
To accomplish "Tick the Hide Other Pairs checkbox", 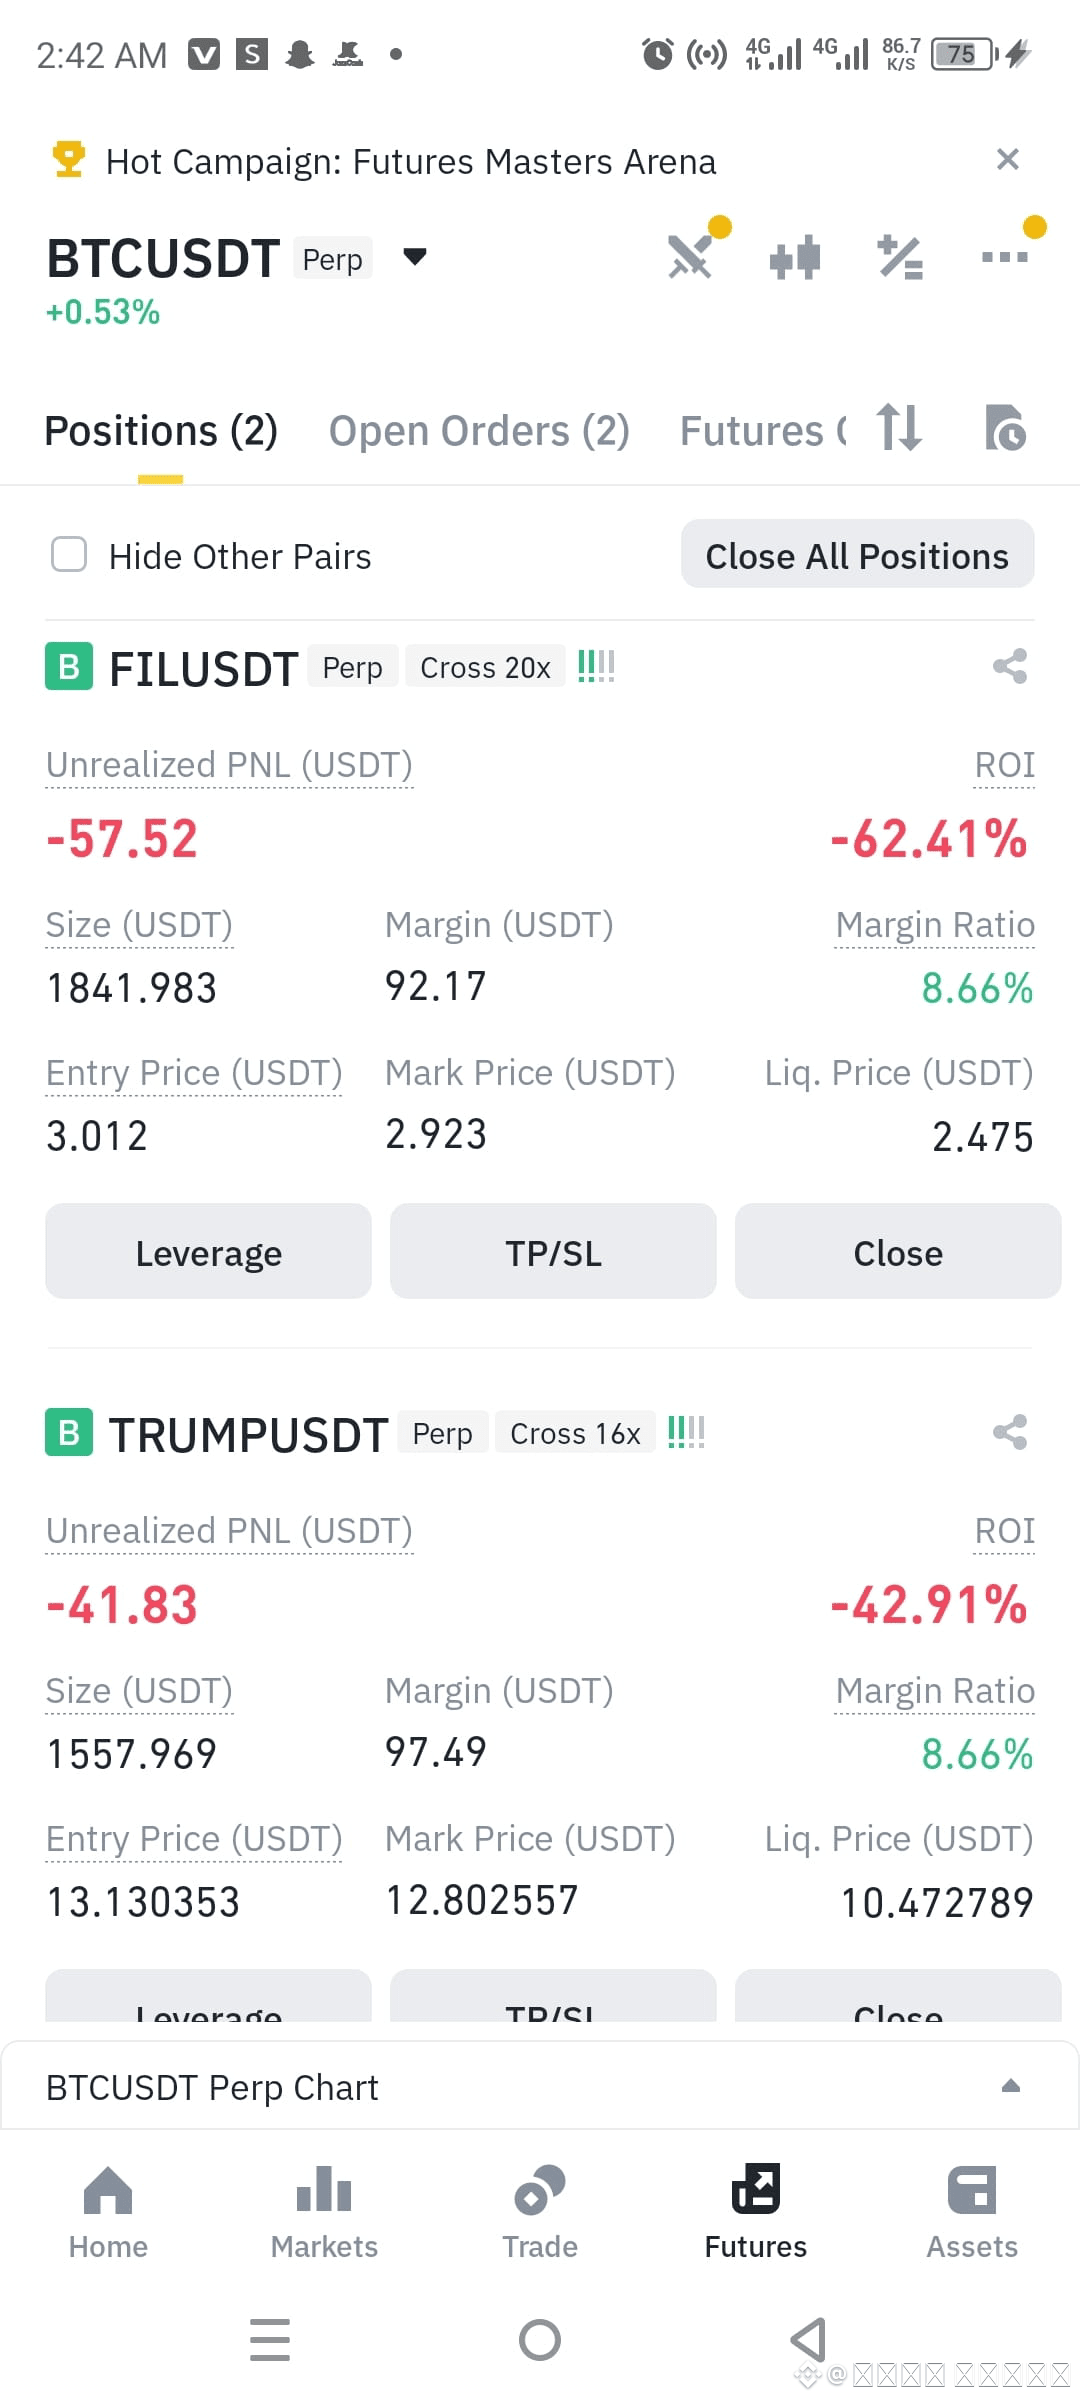I will coord(69,555).
